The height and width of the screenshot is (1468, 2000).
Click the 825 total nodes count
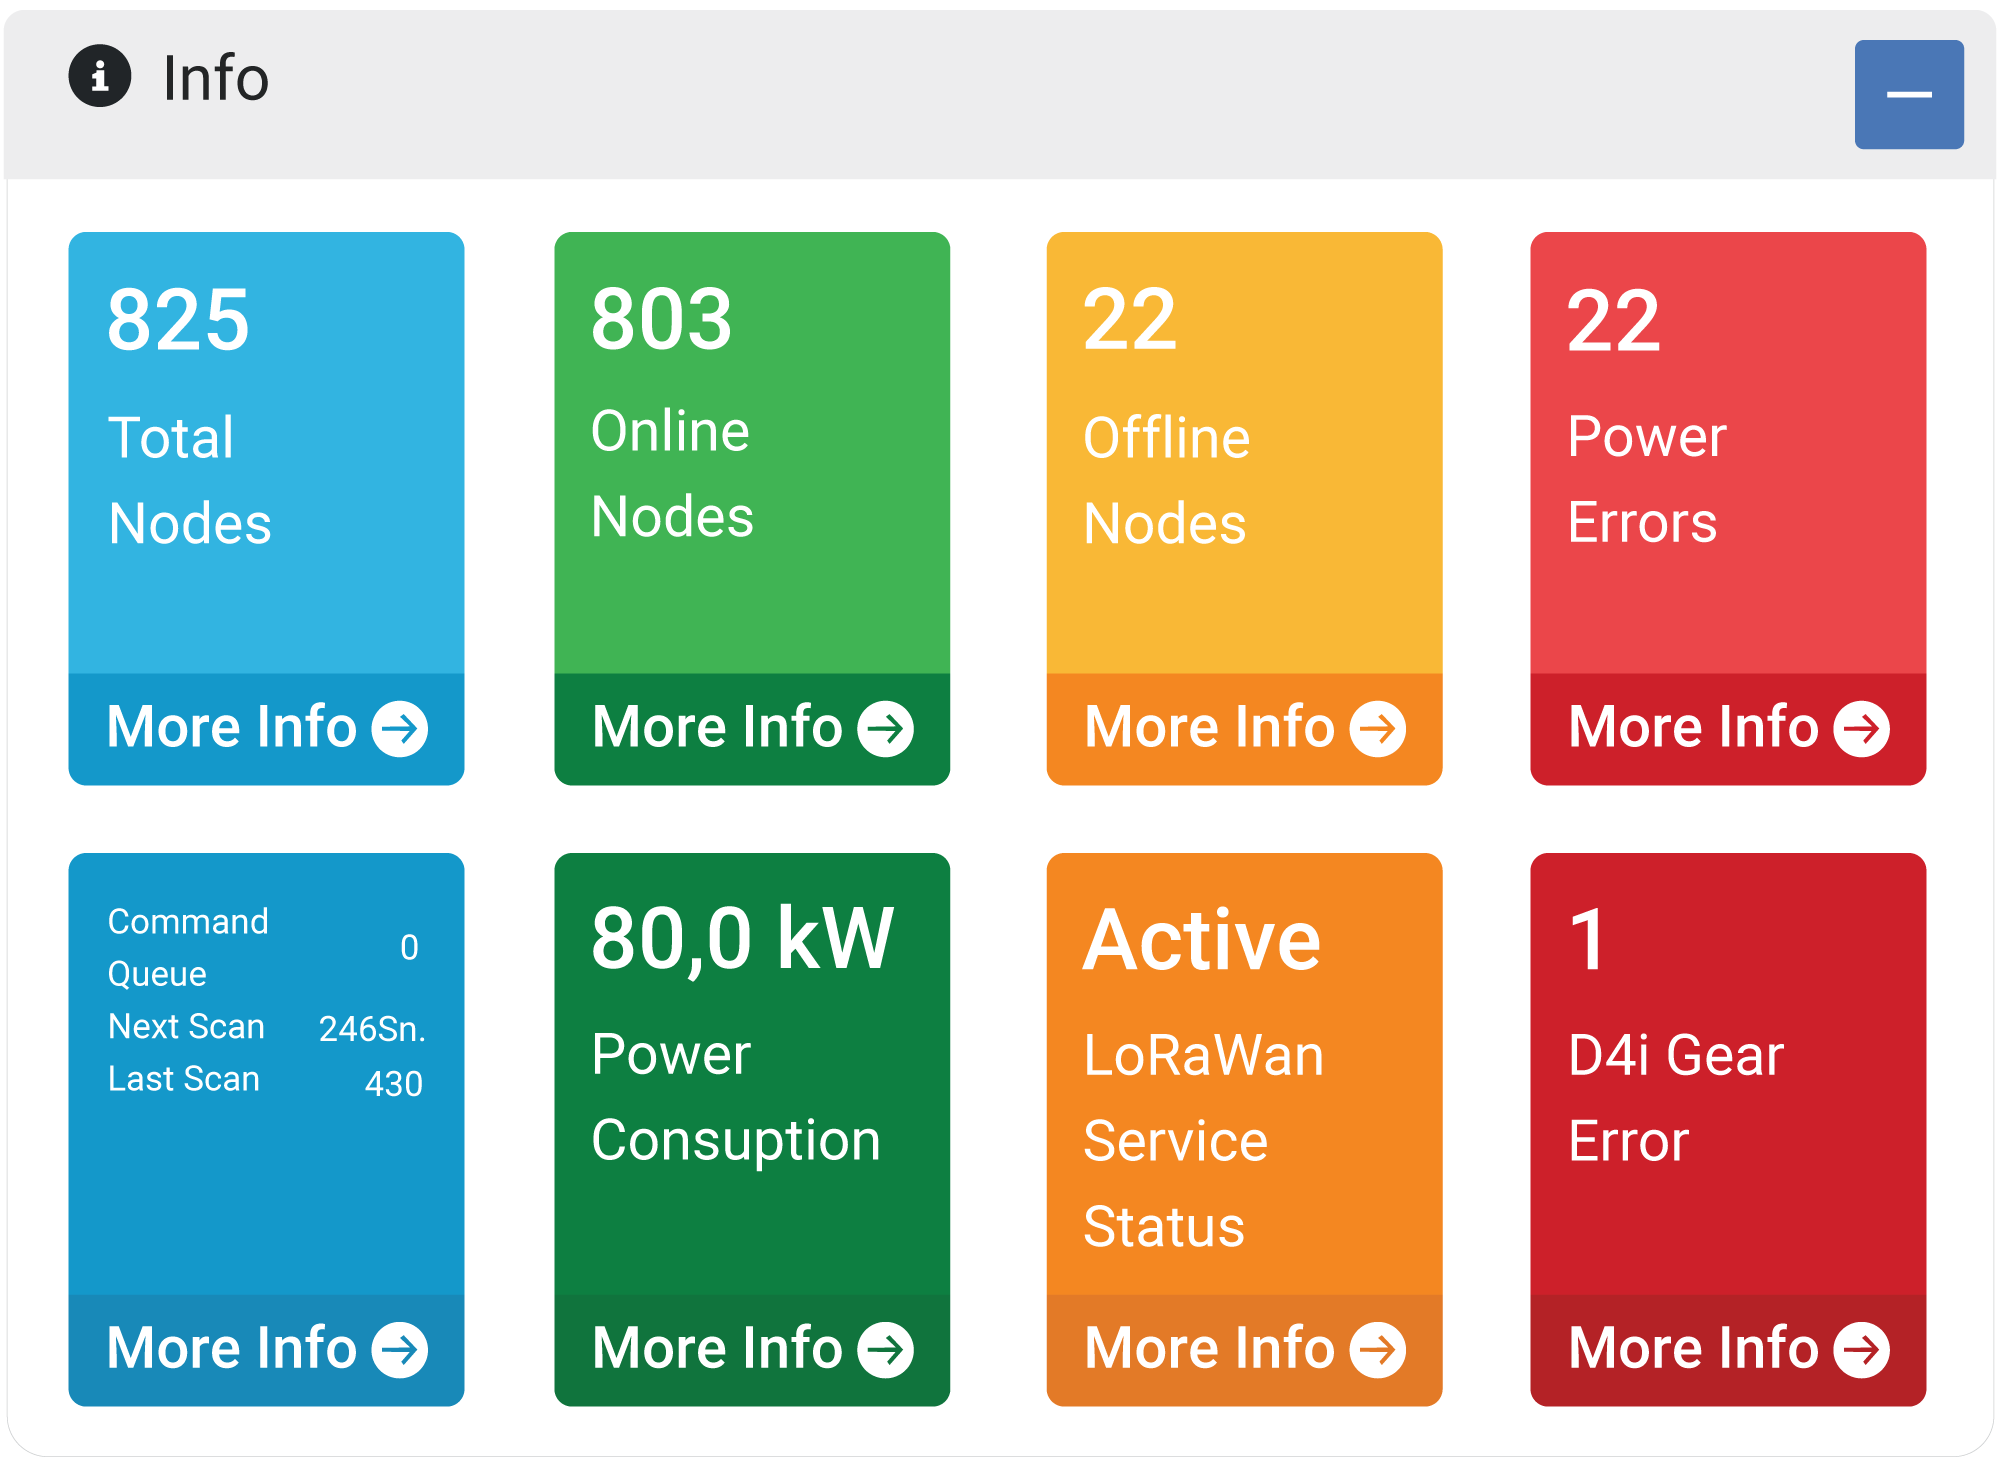tap(178, 320)
